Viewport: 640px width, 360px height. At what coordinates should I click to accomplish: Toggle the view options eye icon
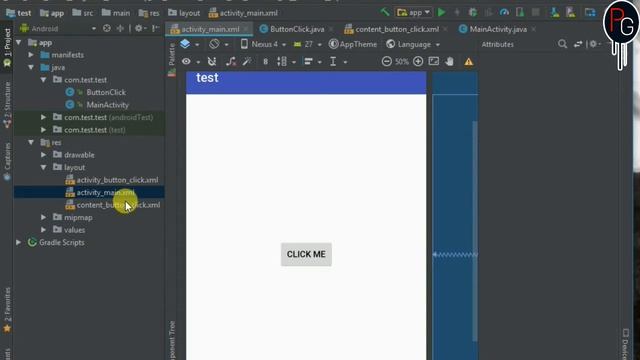pos(187,62)
